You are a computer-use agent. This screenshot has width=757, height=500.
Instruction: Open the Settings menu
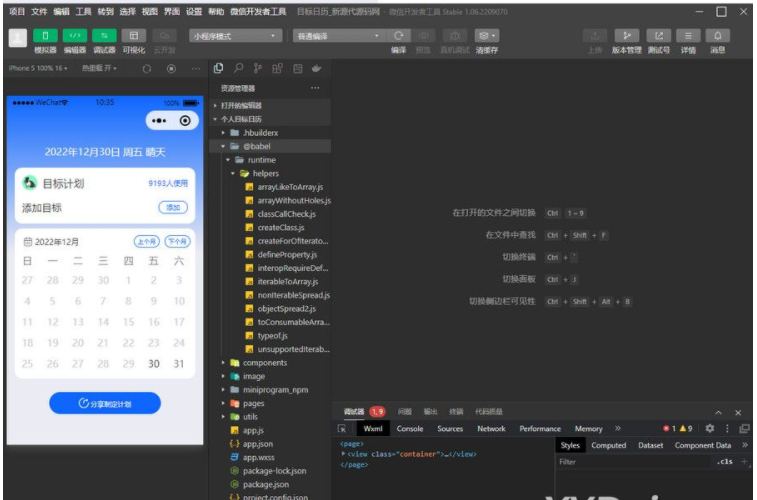pos(194,12)
